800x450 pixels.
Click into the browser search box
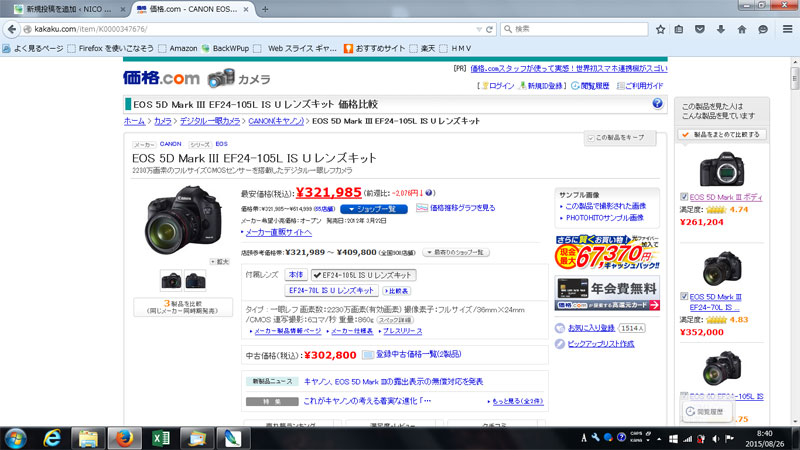click(x=574, y=29)
